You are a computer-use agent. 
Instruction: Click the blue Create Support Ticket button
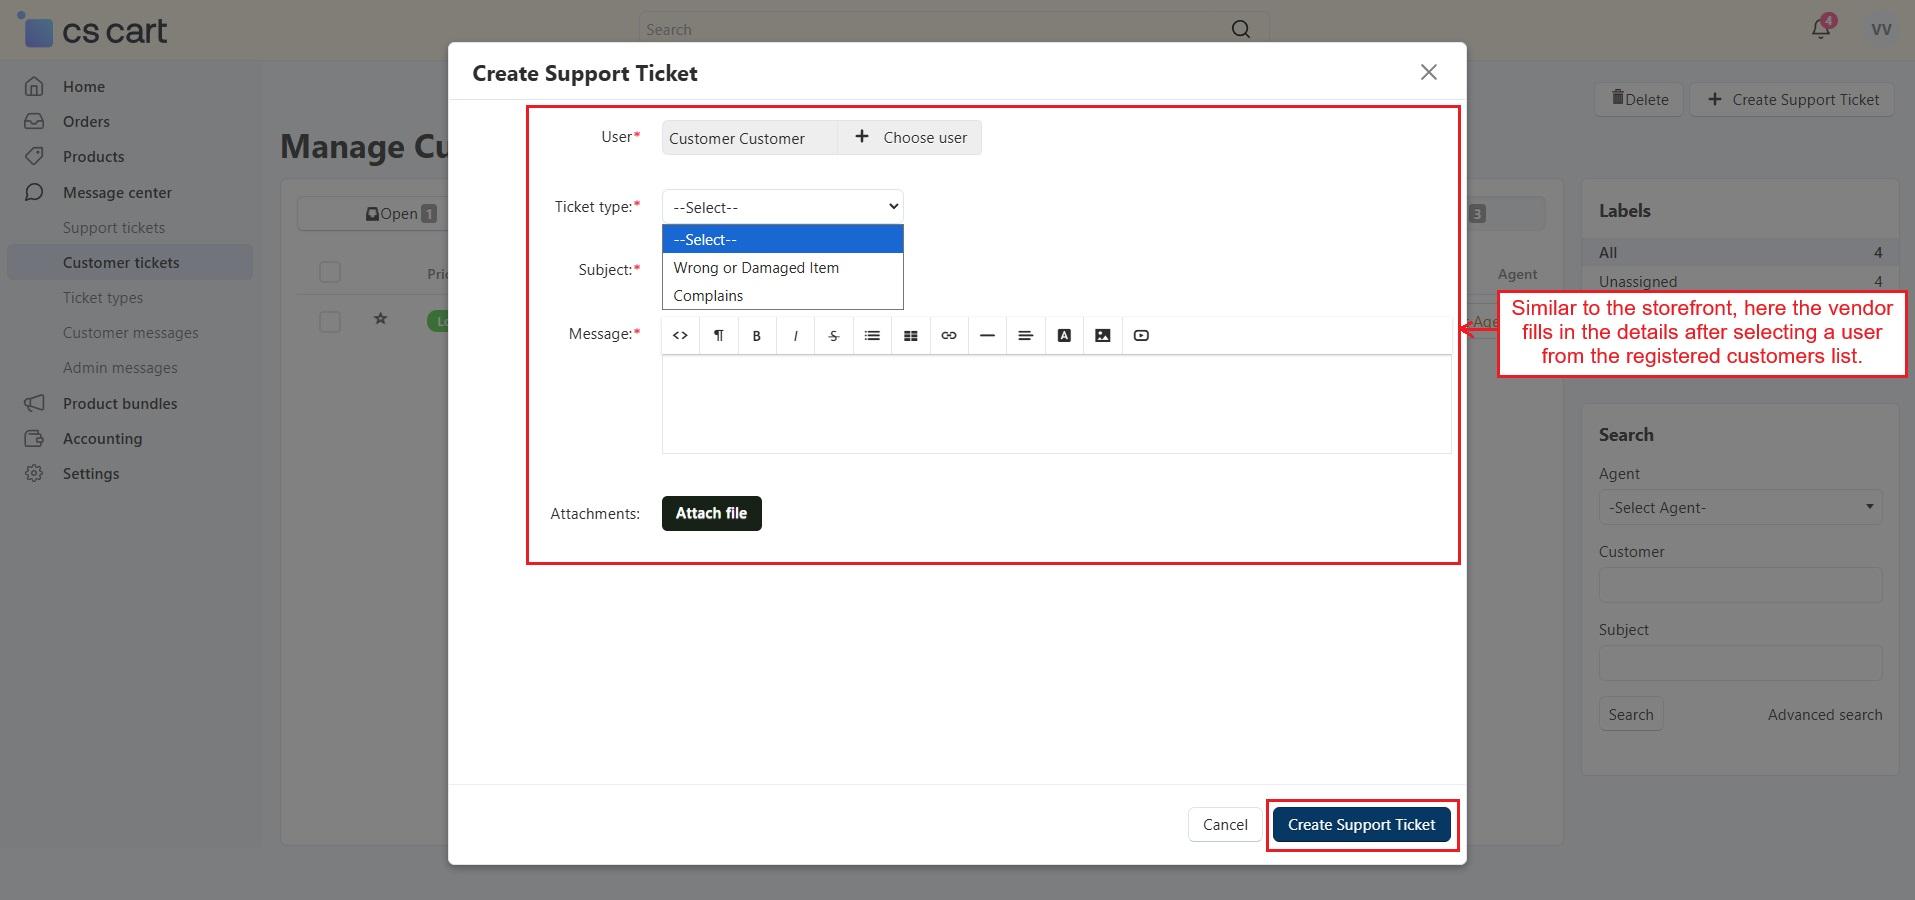point(1361,825)
